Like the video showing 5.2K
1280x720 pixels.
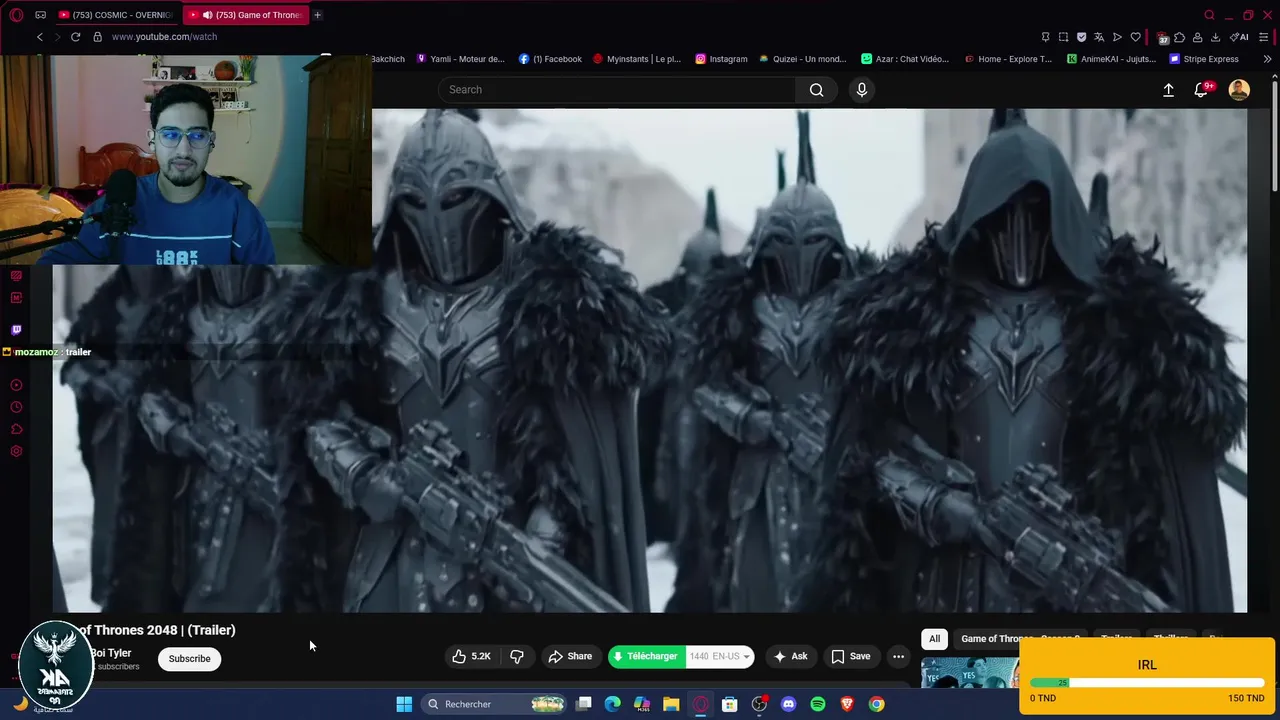472,657
